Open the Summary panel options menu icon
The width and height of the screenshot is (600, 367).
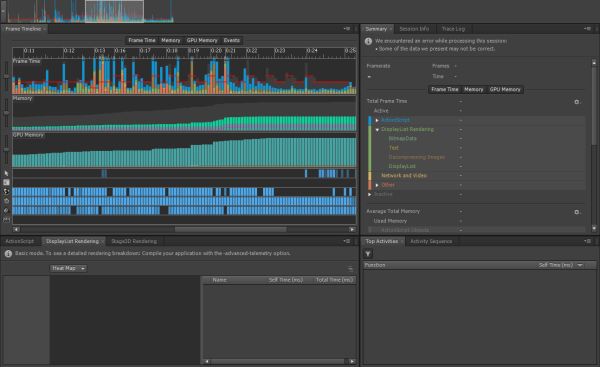point(587,29)
